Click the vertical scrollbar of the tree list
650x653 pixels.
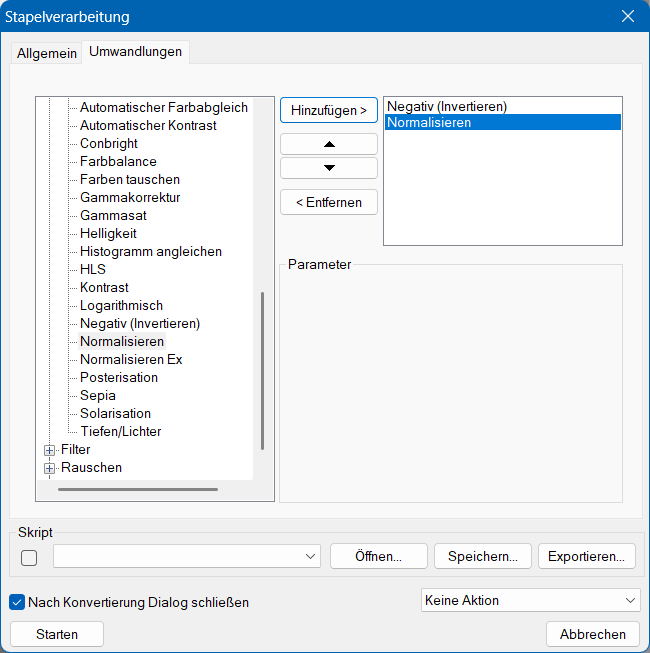[262, 370]
